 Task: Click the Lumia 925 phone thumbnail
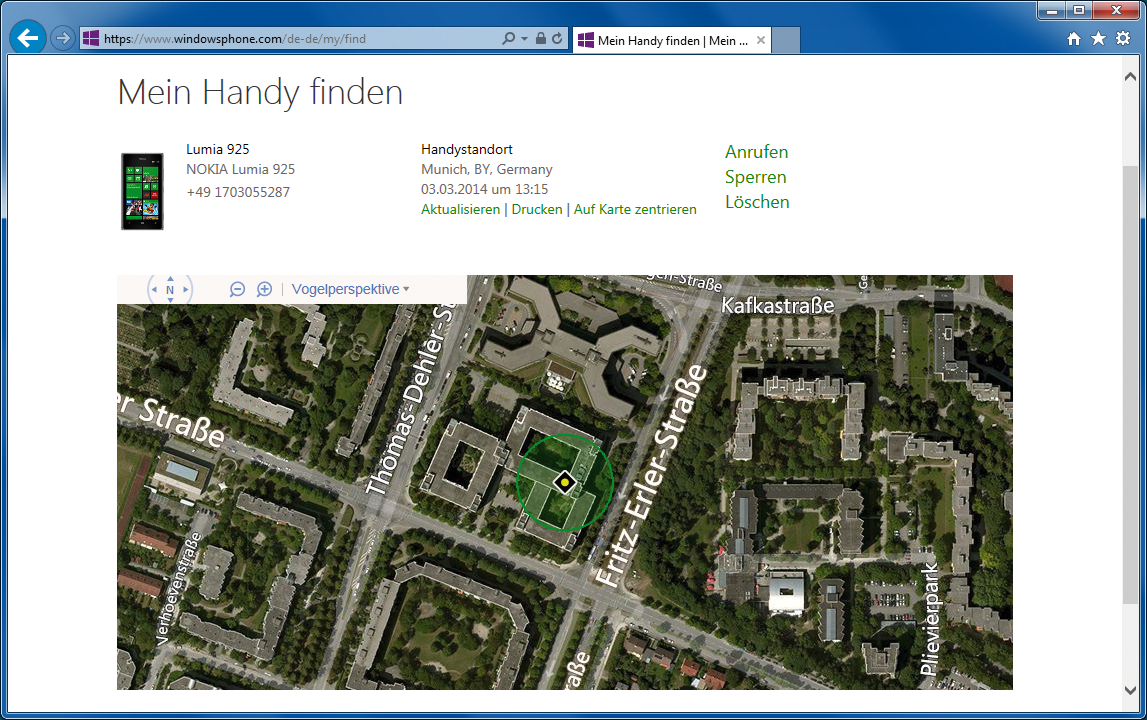tap(142, 191)
